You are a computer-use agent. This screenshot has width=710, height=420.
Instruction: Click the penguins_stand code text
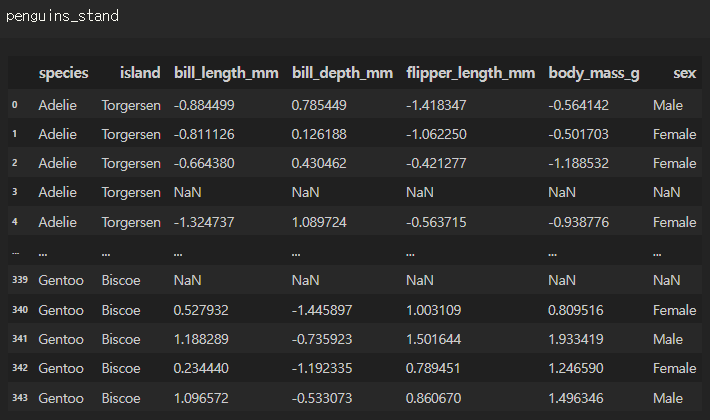62,16
